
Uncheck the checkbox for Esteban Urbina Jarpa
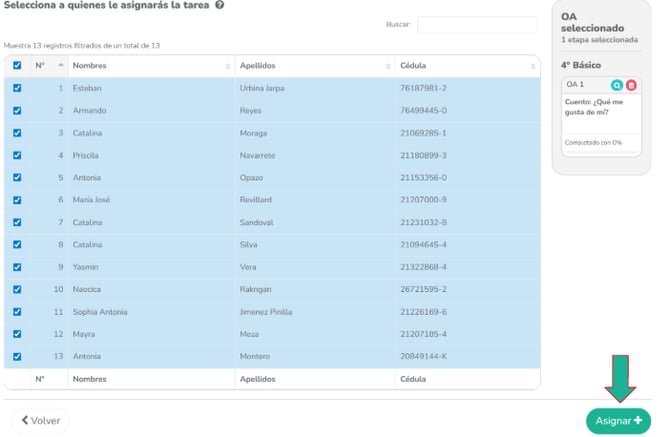tap(17, 88)
